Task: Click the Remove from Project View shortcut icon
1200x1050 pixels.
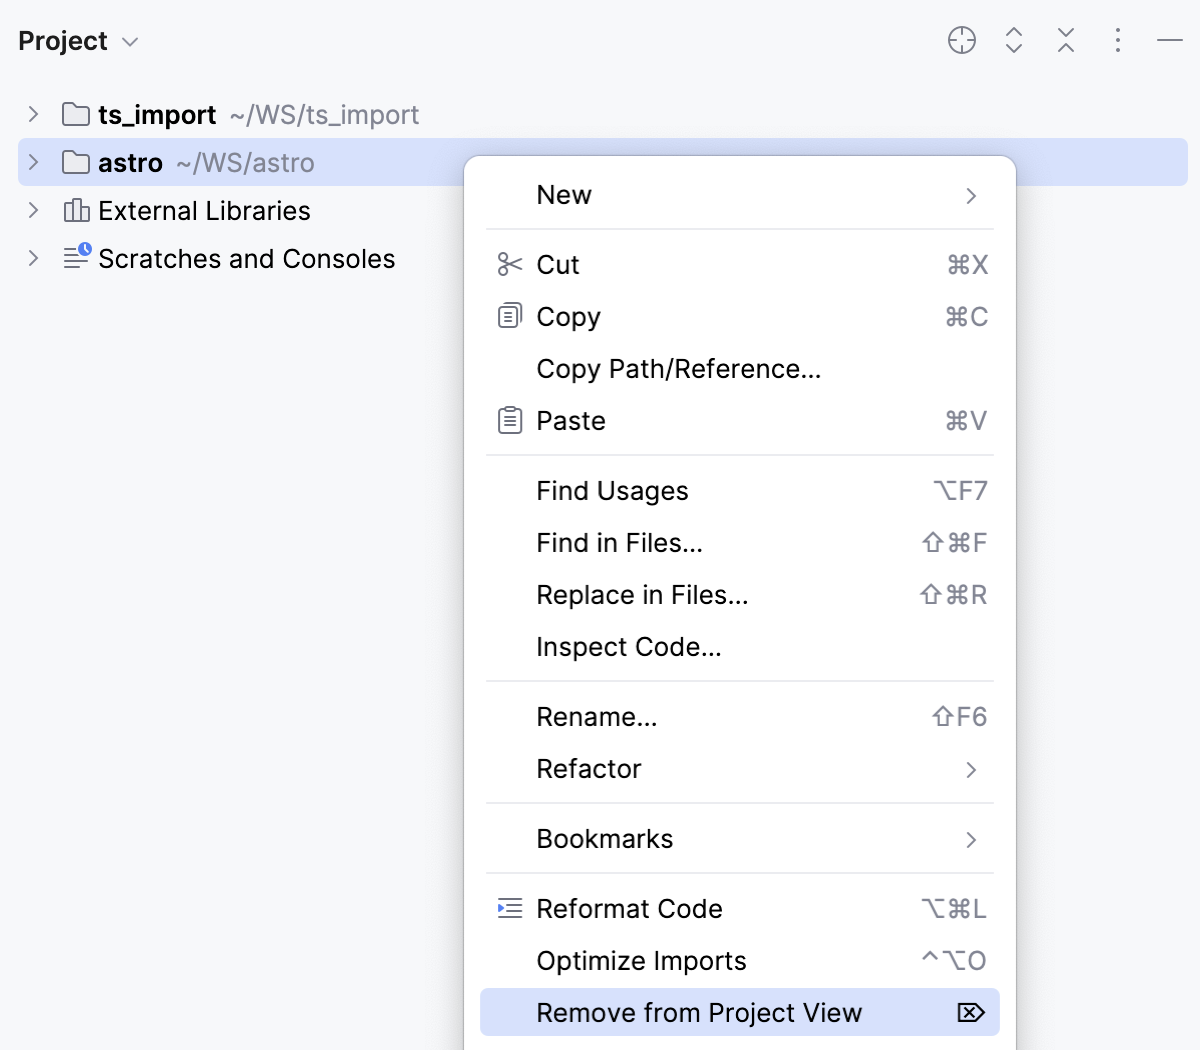Action: [x=969, y=1012]
